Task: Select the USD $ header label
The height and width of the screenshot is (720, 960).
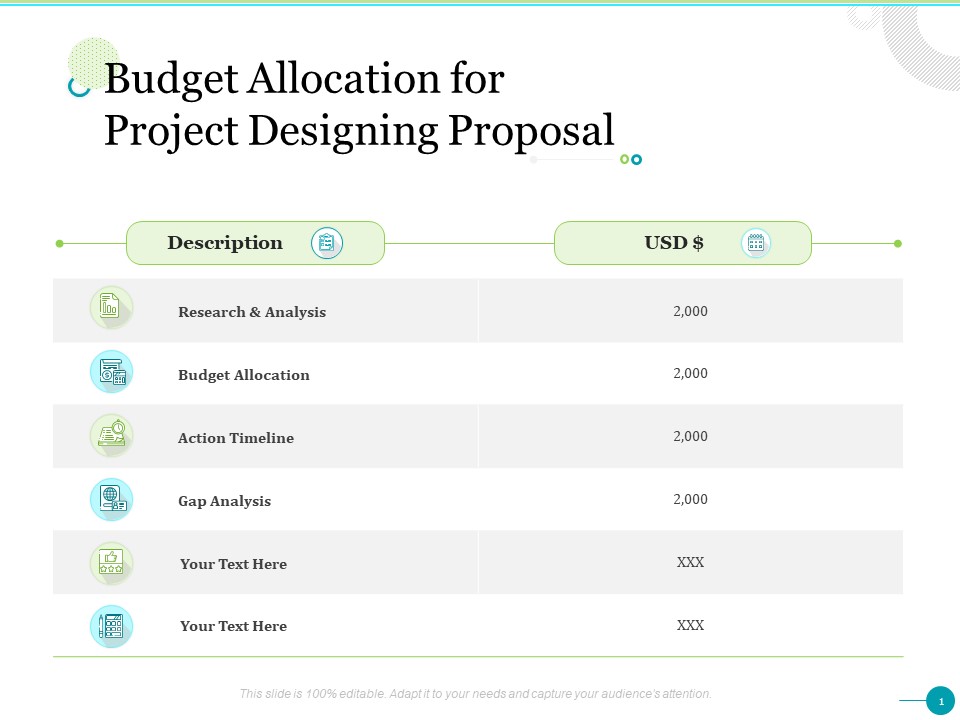Action: coord(673,243)
